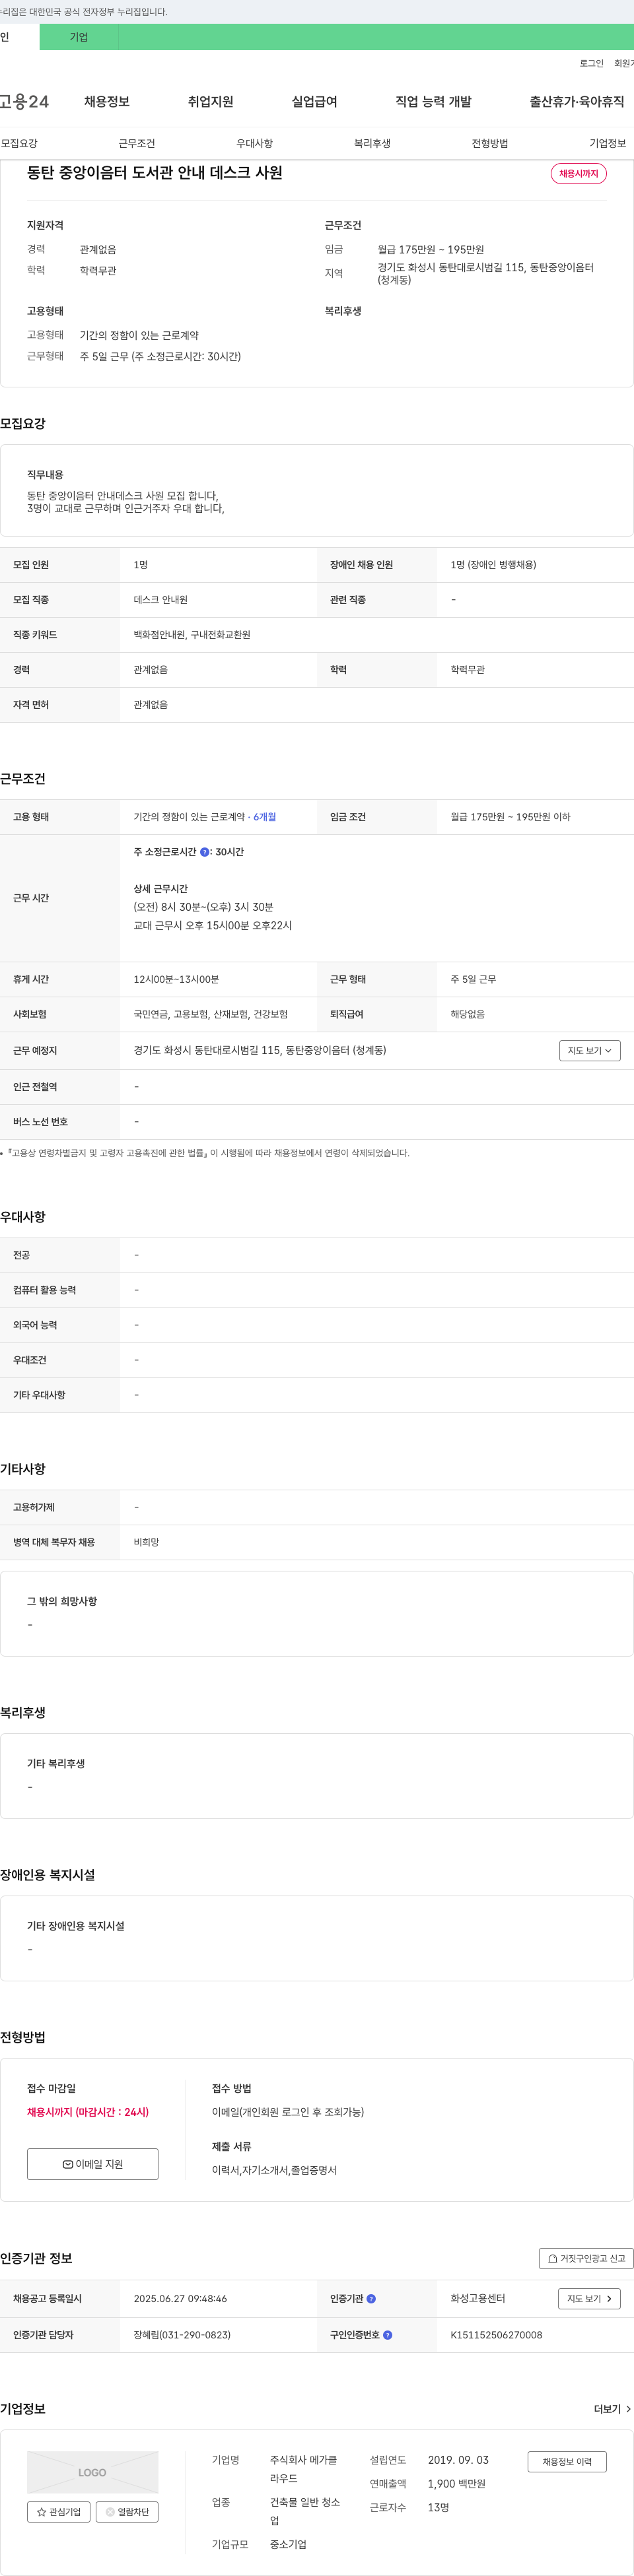Click 백화점안내원, 구내전화교환원 keyword text
This screenshot has width=634, height=2576.
tap(192, 635)
